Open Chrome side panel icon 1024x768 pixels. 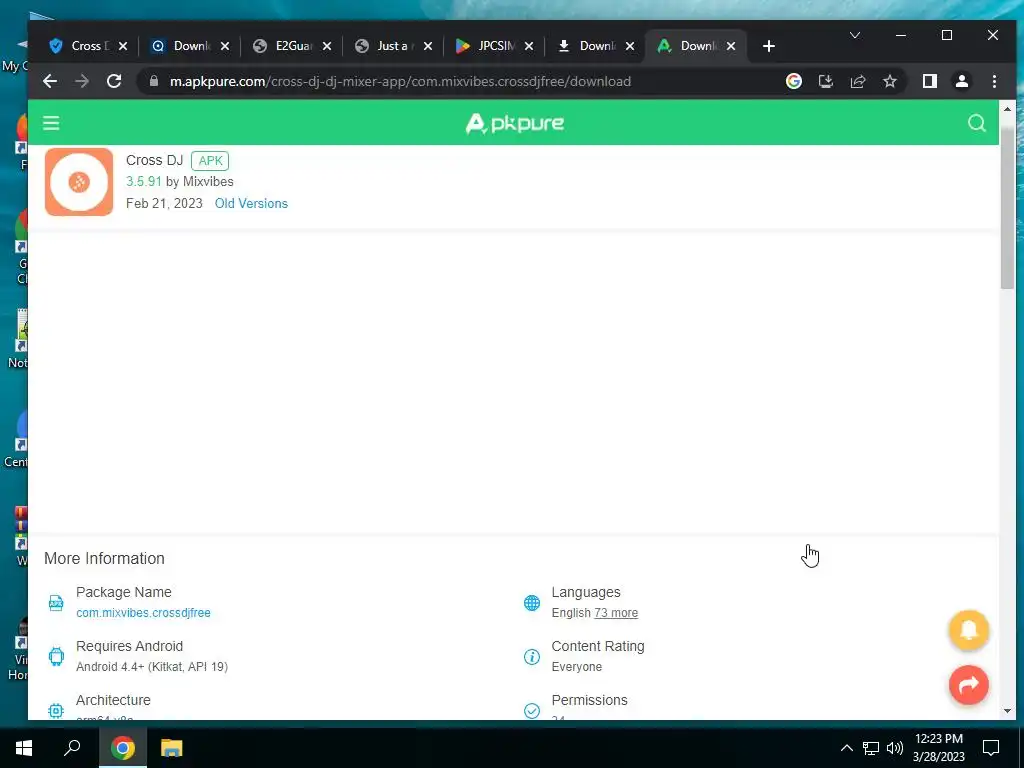point(929,81)
